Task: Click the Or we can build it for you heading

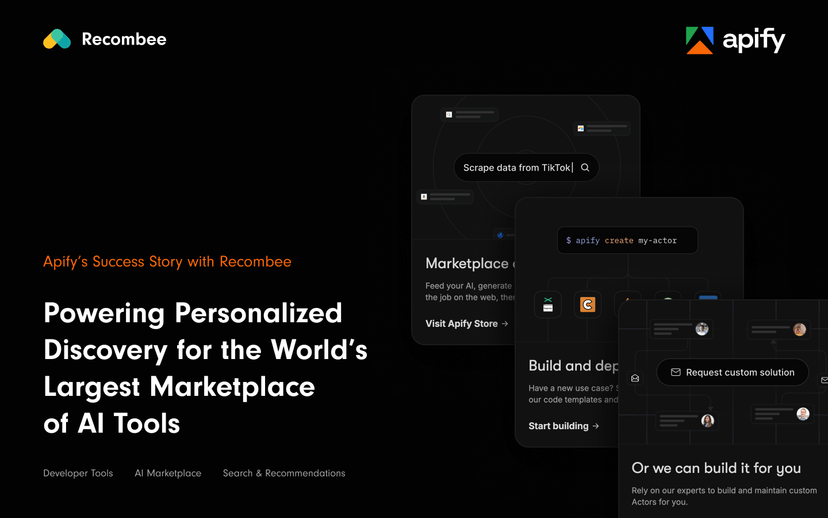Action: point(716,468)
